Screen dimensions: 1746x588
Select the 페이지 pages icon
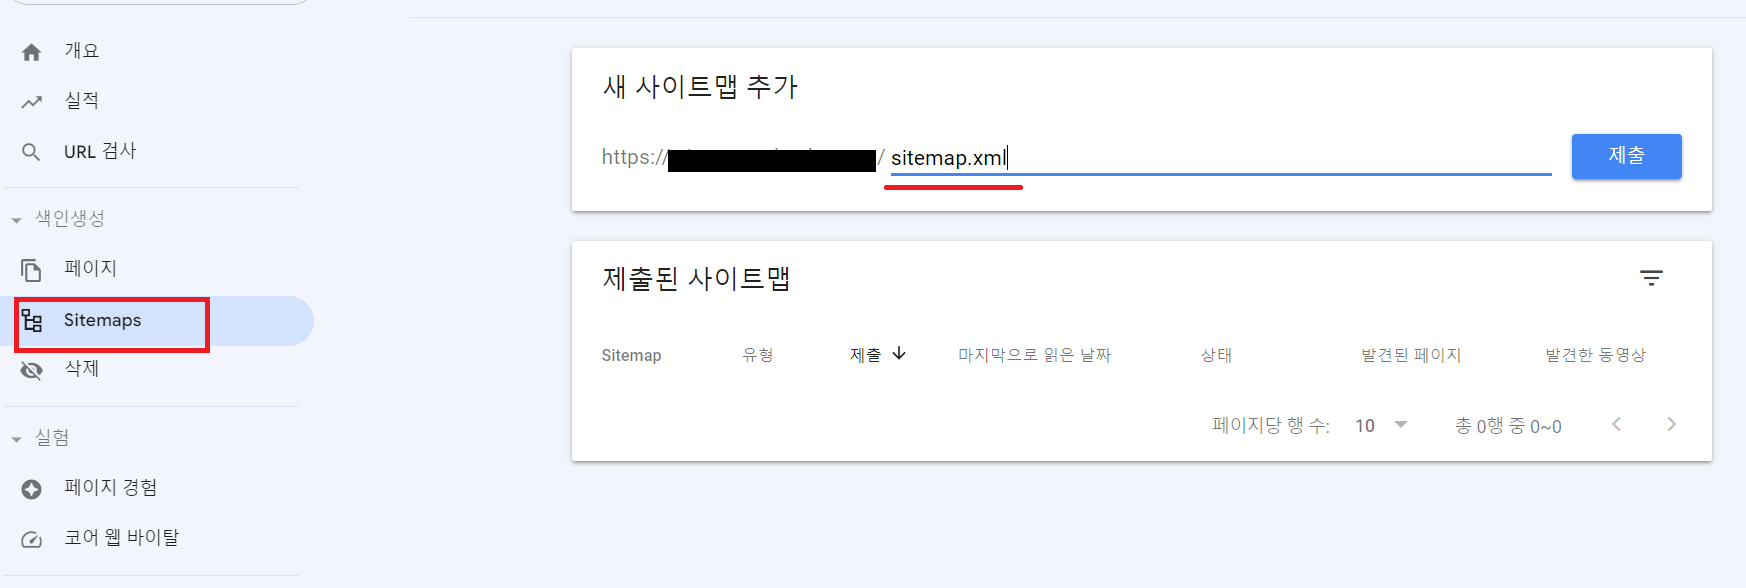(31, 268)
